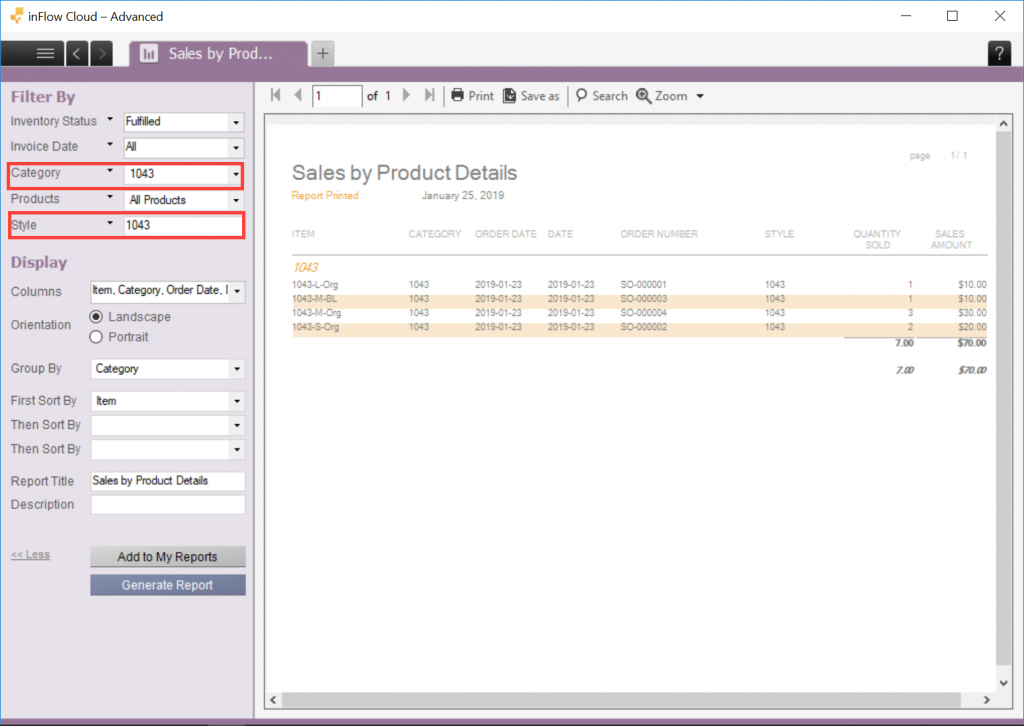Go forward with the right arrow navigation button

pos(101,54)
